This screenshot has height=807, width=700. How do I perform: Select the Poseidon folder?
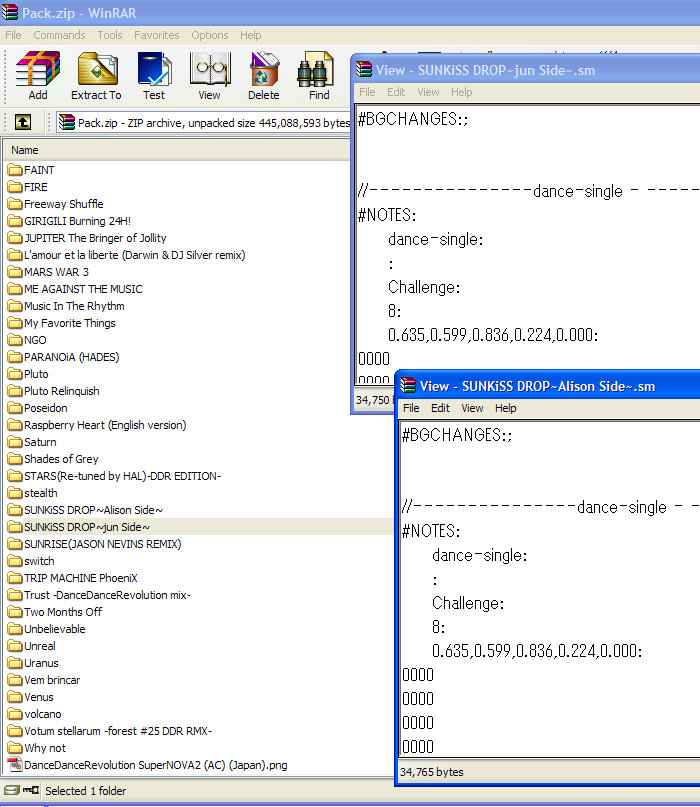[45, 408]
